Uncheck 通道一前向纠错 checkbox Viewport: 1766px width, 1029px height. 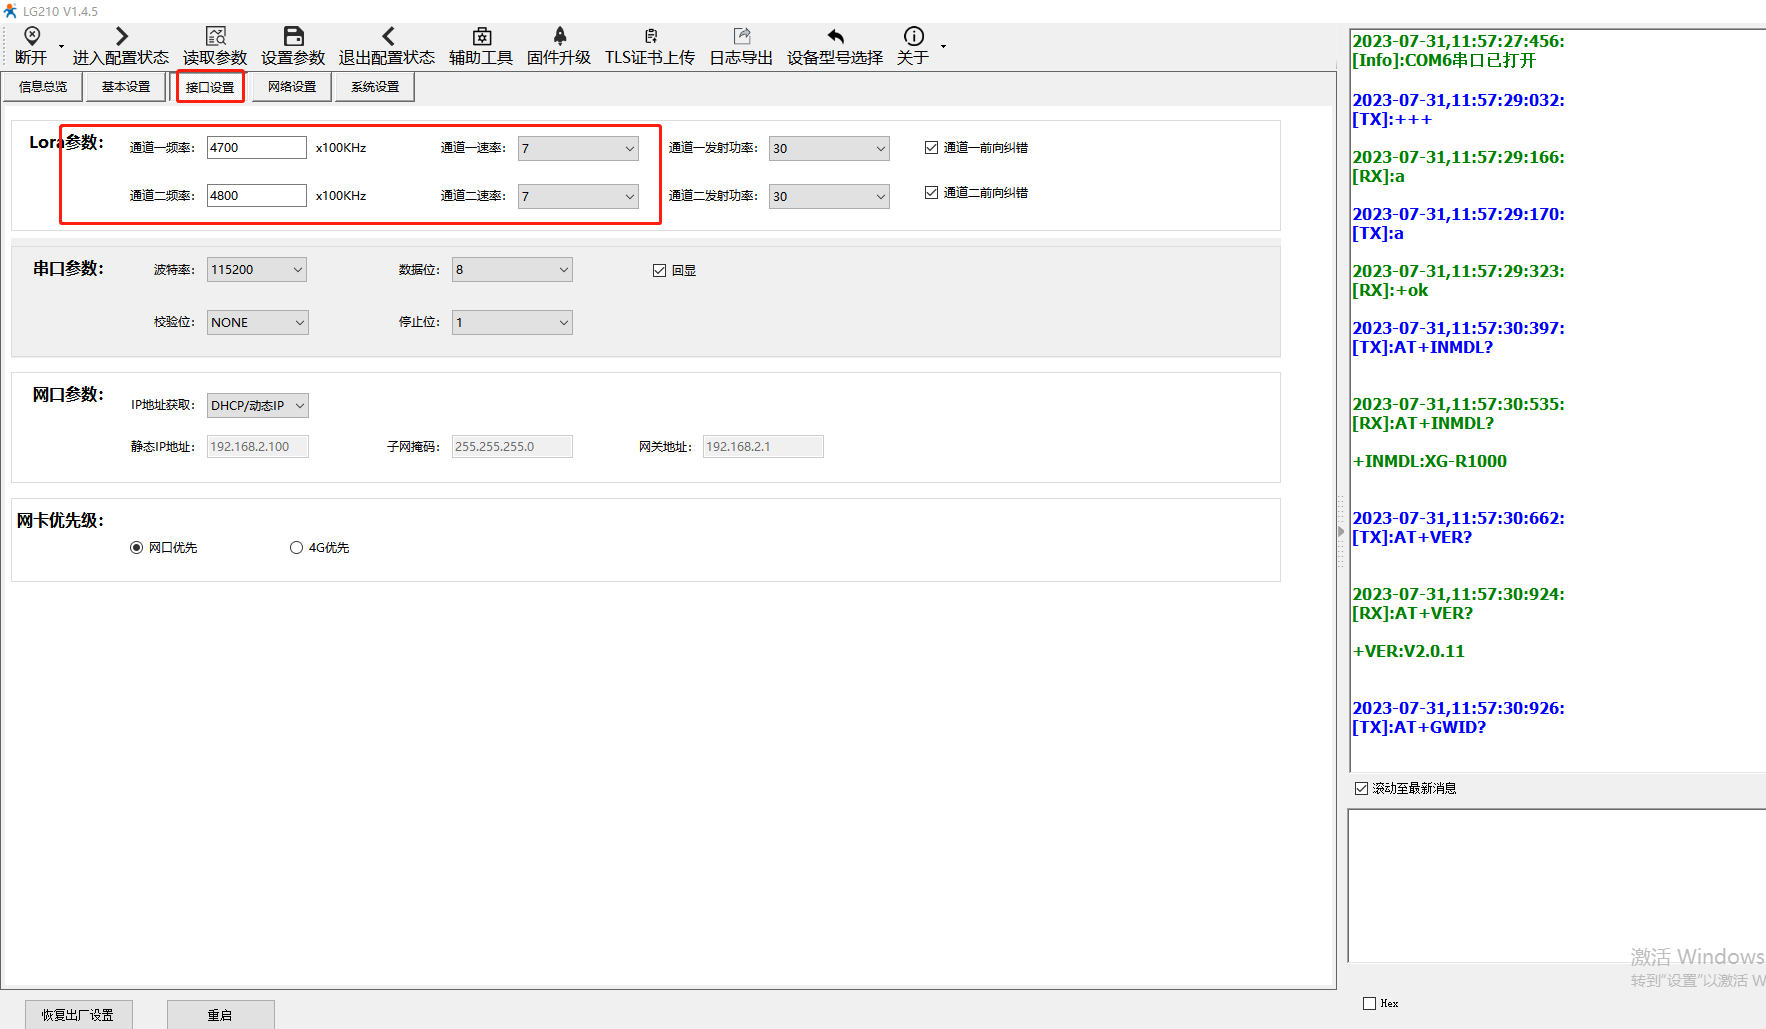931,148
